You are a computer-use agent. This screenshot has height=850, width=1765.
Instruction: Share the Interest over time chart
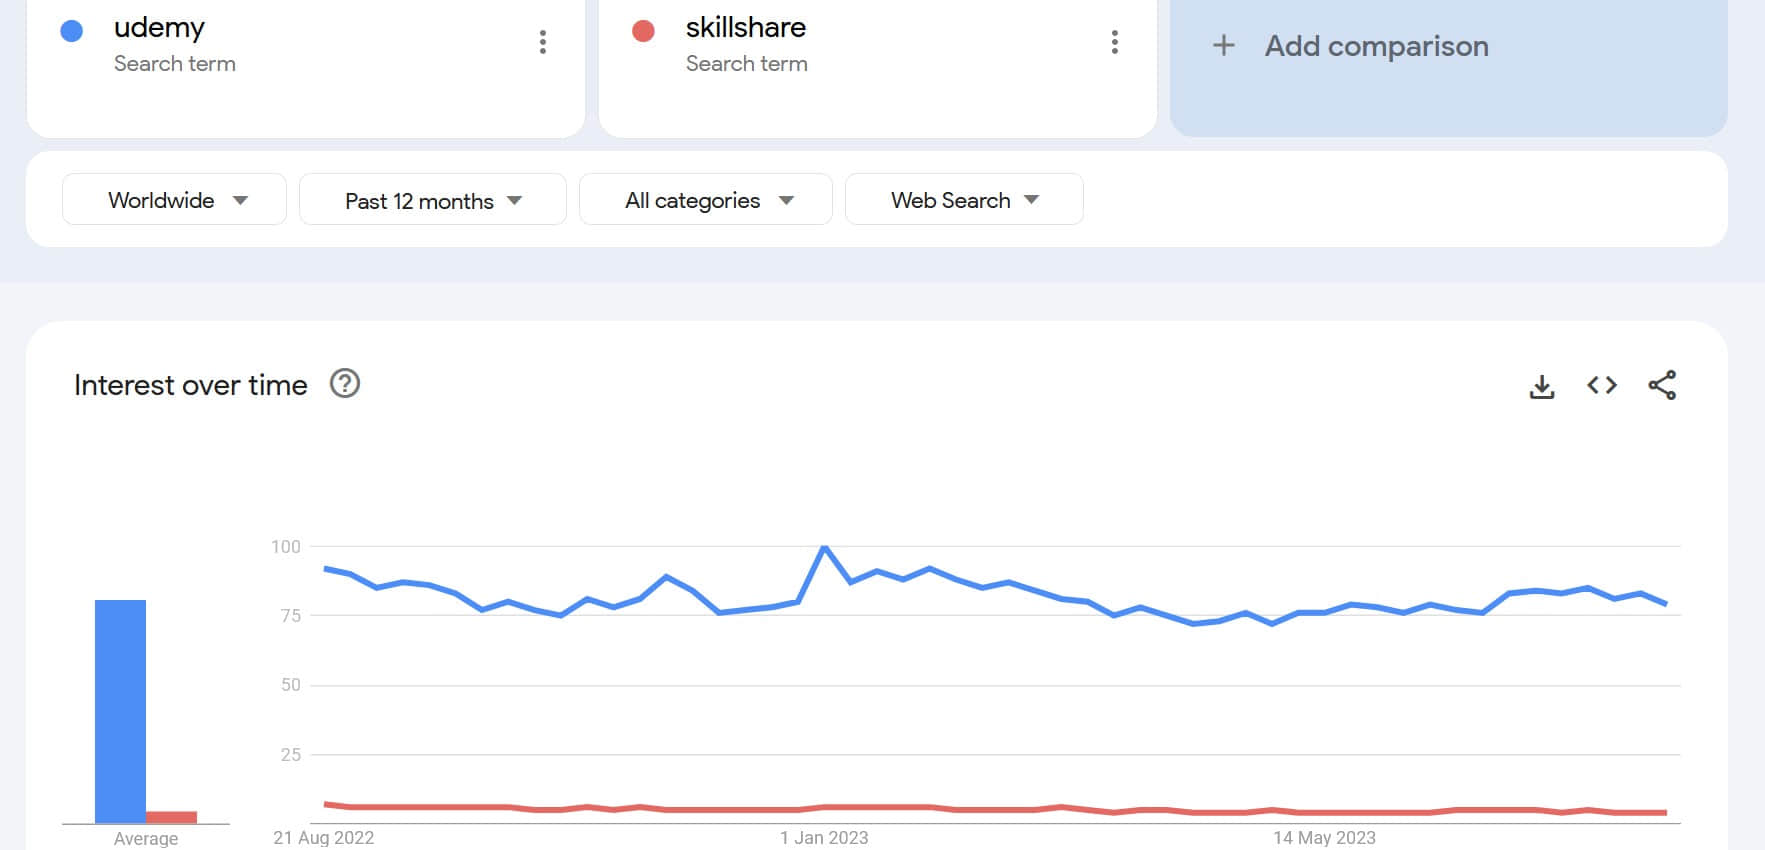(1662, 385)
